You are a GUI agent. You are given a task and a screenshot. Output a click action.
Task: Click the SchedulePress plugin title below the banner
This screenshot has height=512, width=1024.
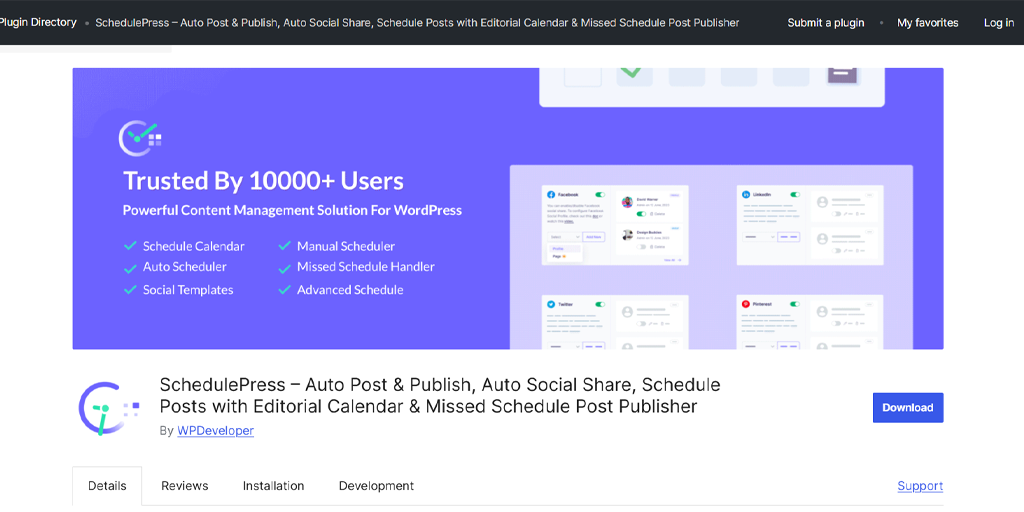tap(440, 395)
